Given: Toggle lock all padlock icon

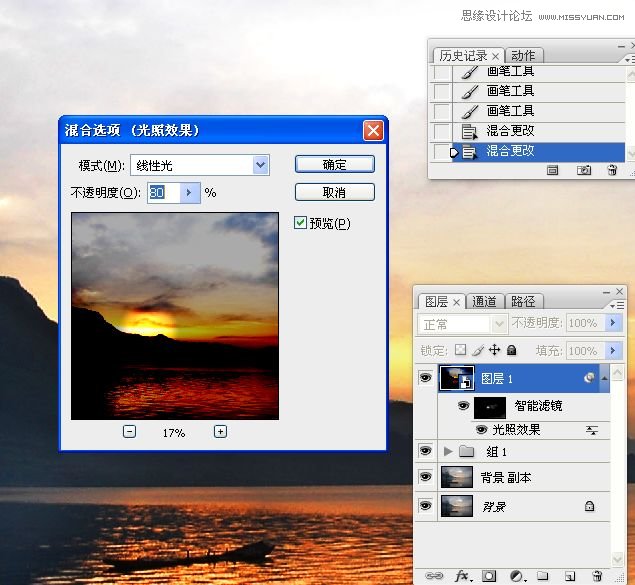Looking at the screenshot, I should click(x=511, y=350).
